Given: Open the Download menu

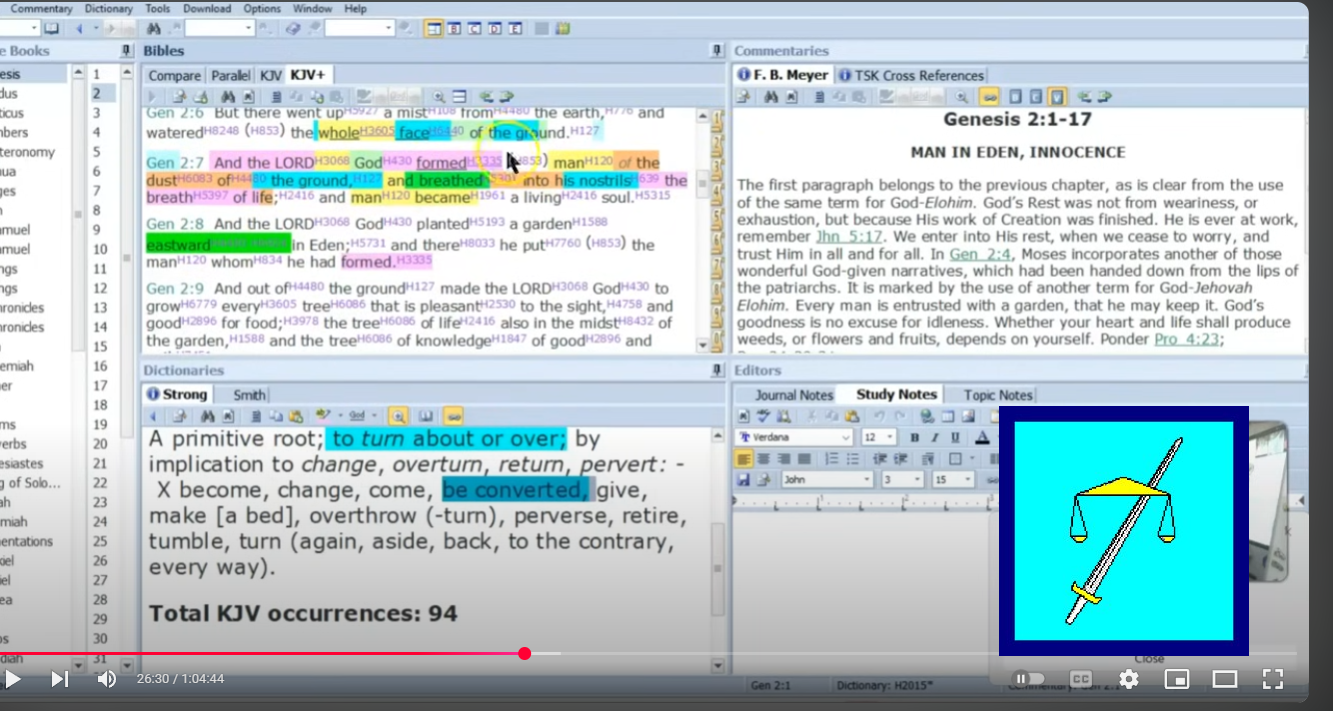Looking at the screenshot, I should coord(207,9).
